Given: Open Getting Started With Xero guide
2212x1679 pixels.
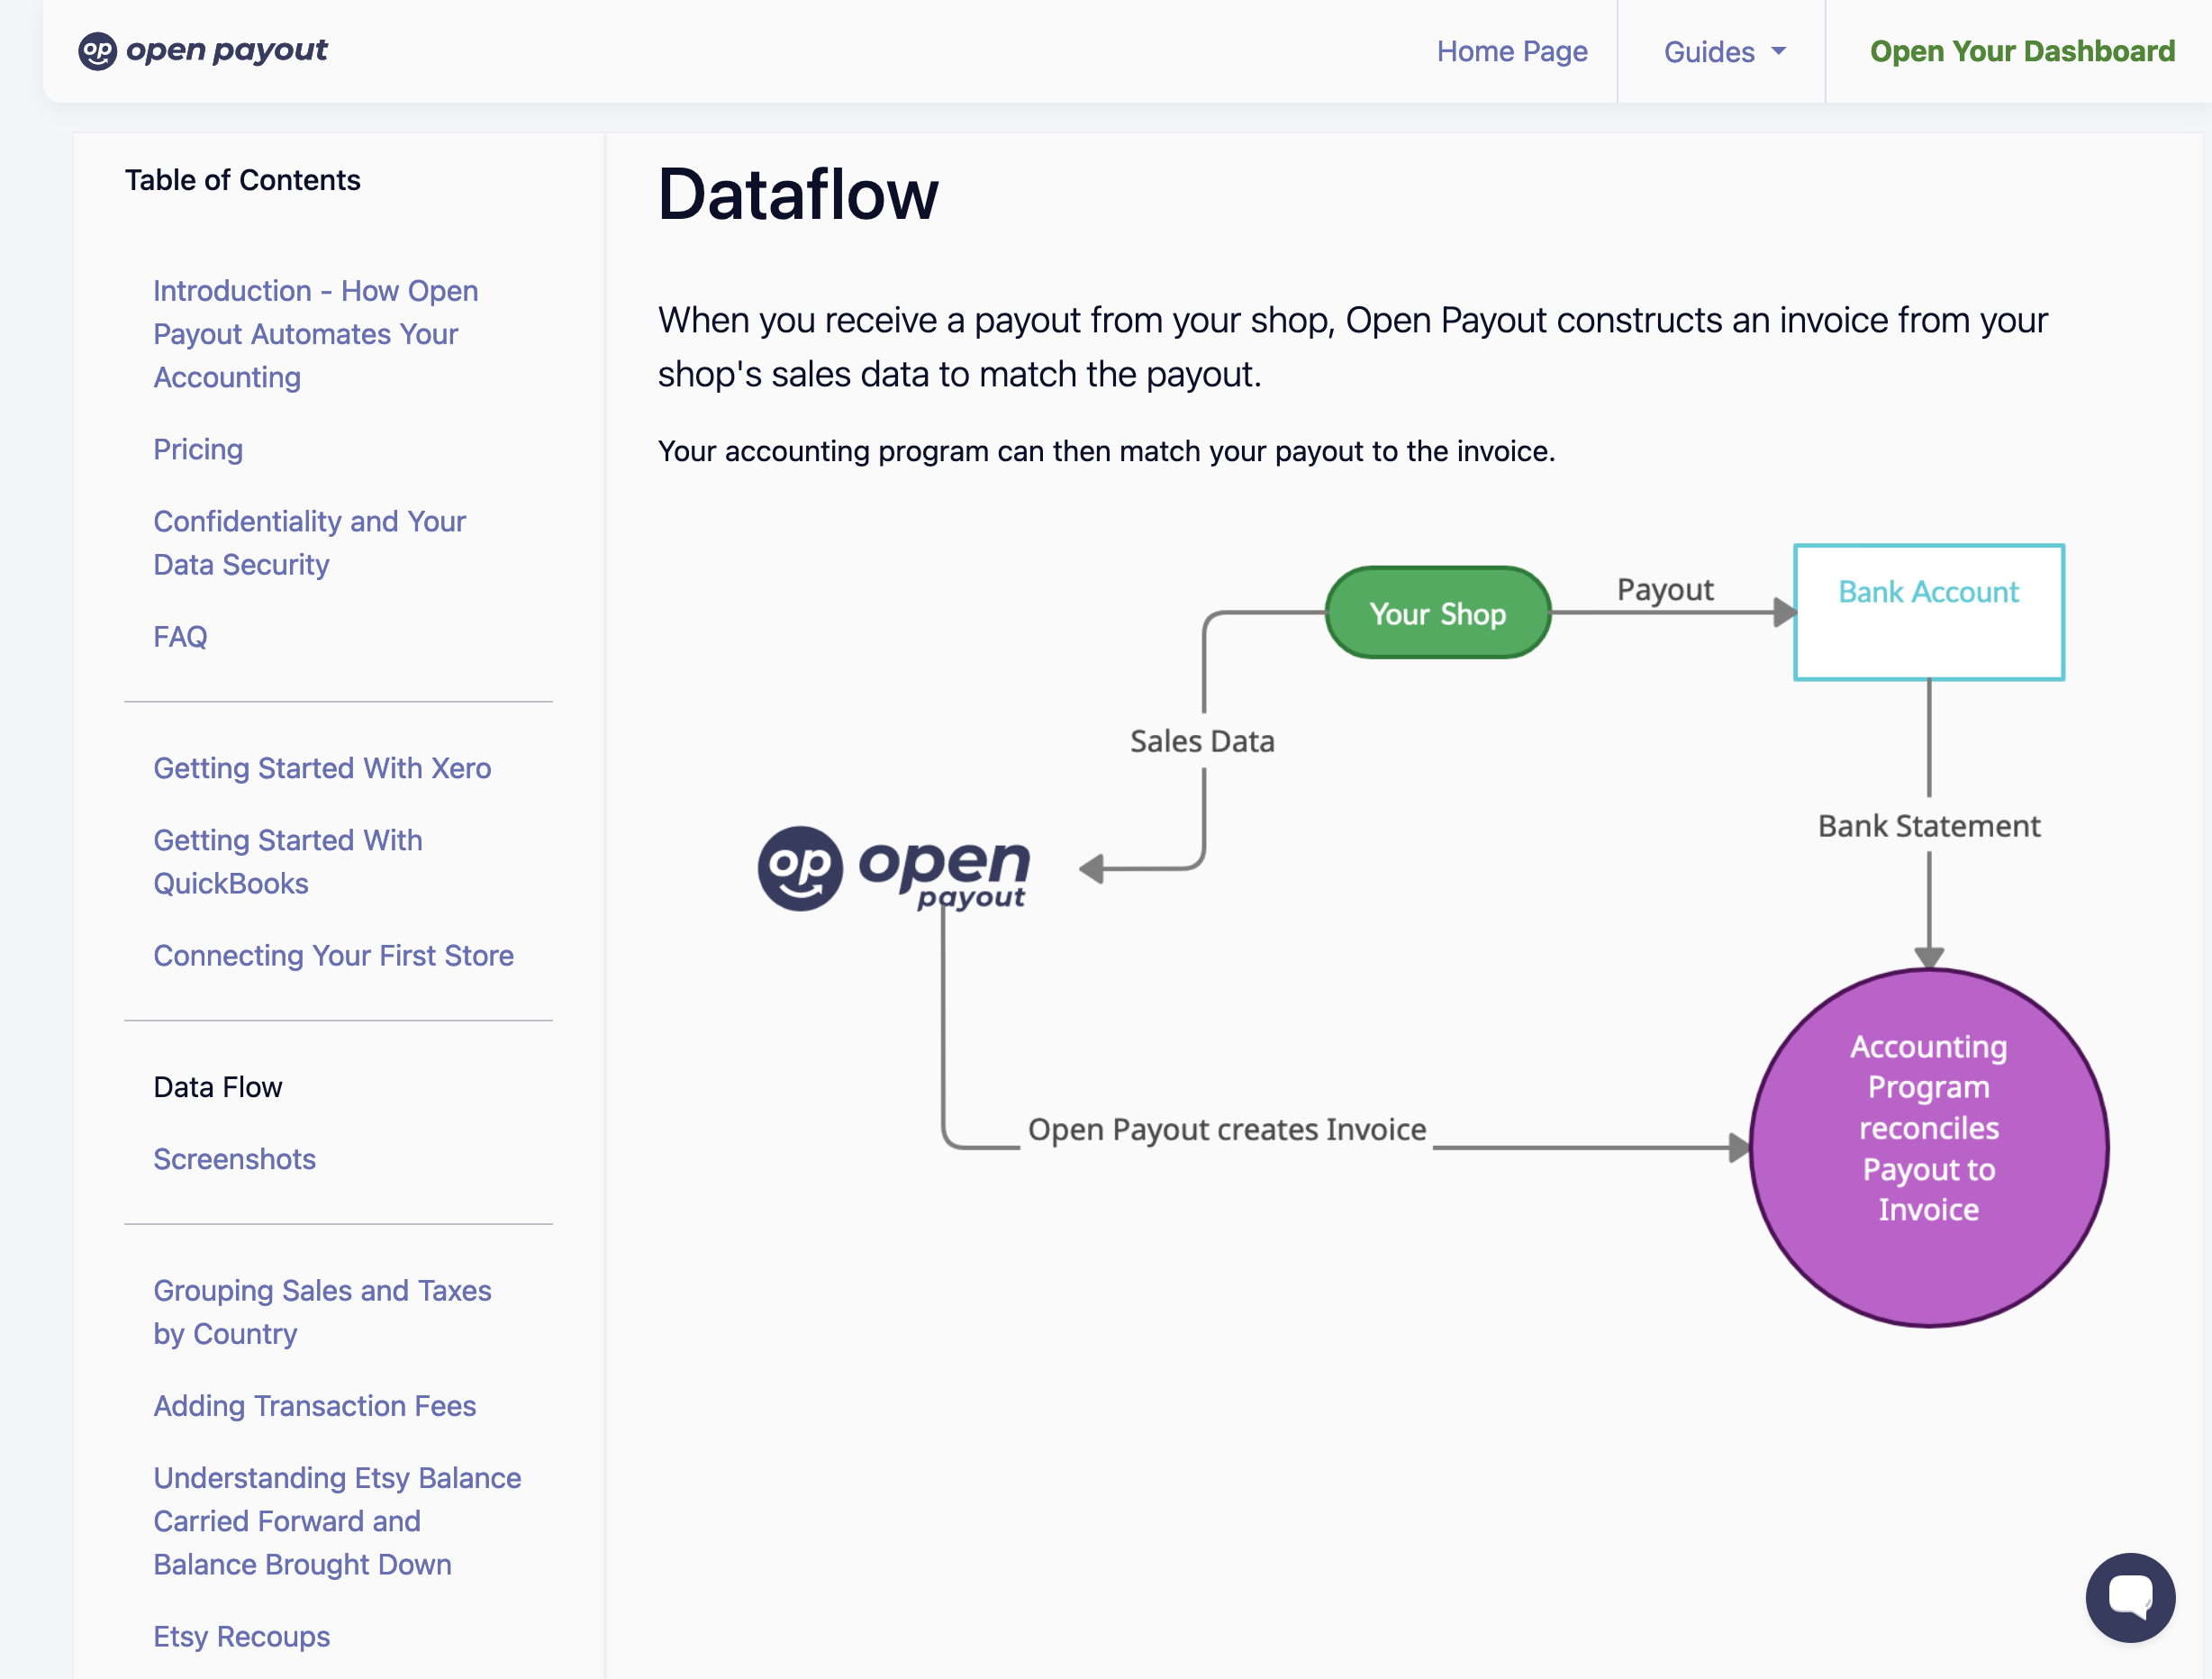Looking at the screenshot, I should pos(322,768).
